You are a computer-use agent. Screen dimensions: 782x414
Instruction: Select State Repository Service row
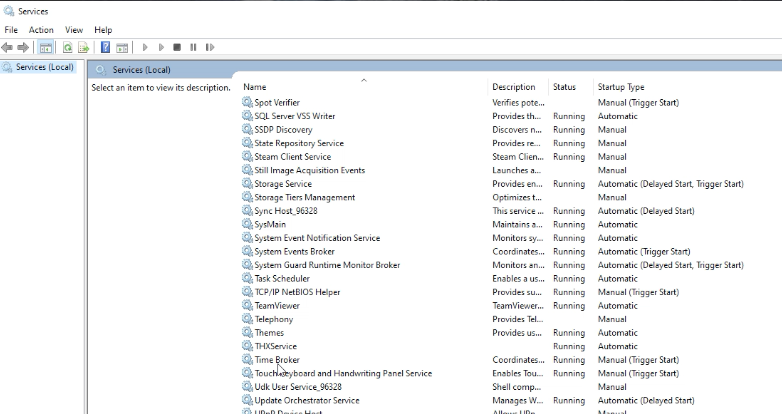coord(299,143)
